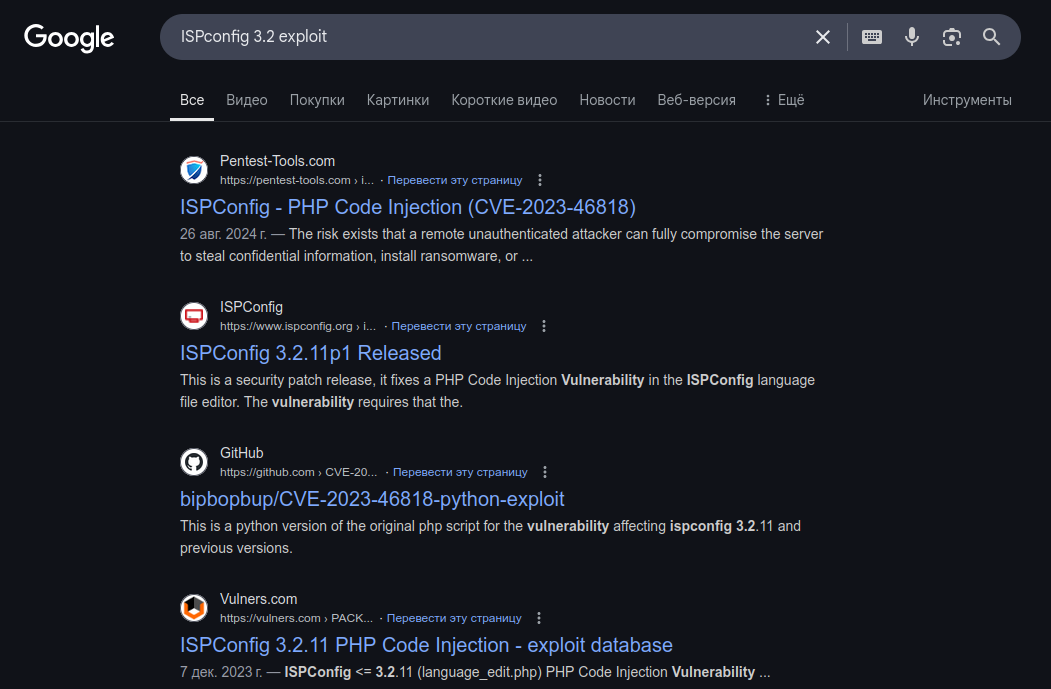This screenshot has width=1051, height=689.
Task: Click the 26 авг. 2024 г. snippet
Action: coord(501,245)
